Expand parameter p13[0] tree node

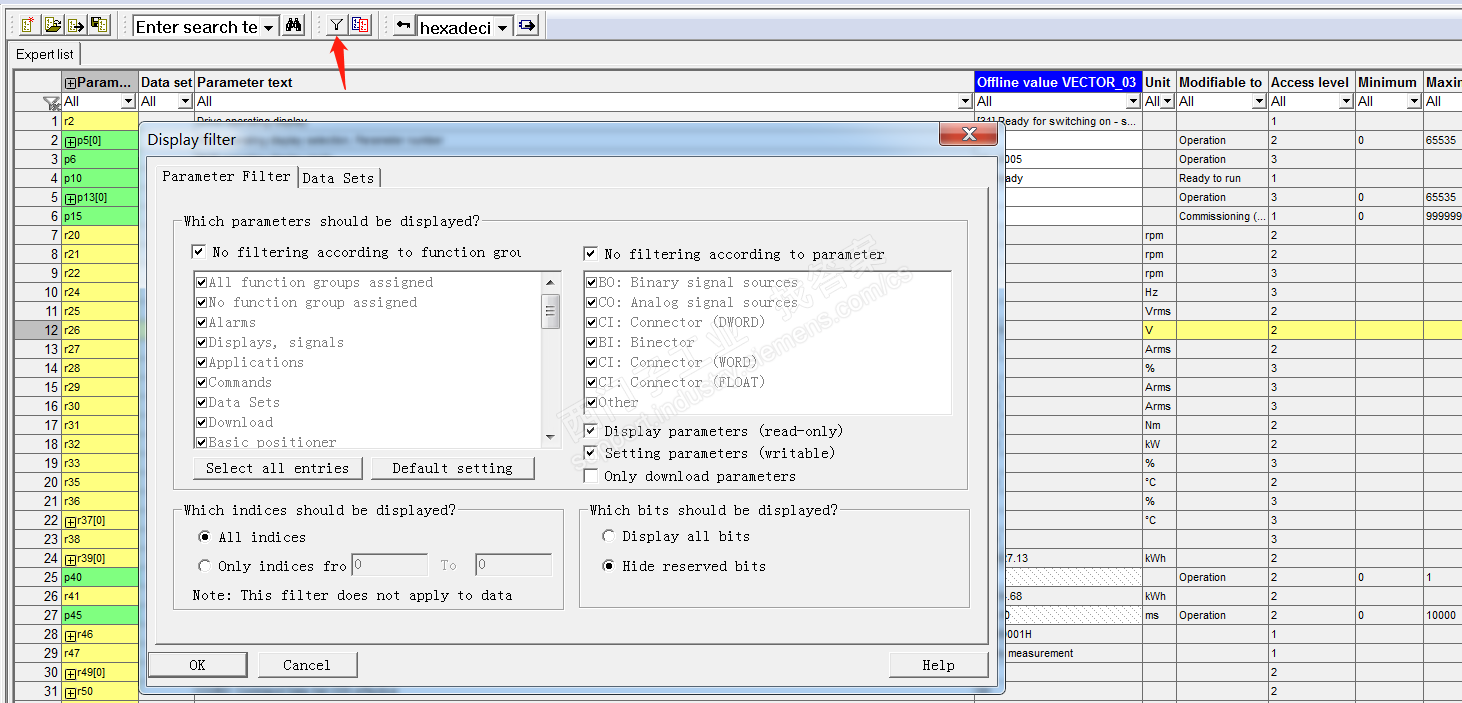[x=71, y=198]
